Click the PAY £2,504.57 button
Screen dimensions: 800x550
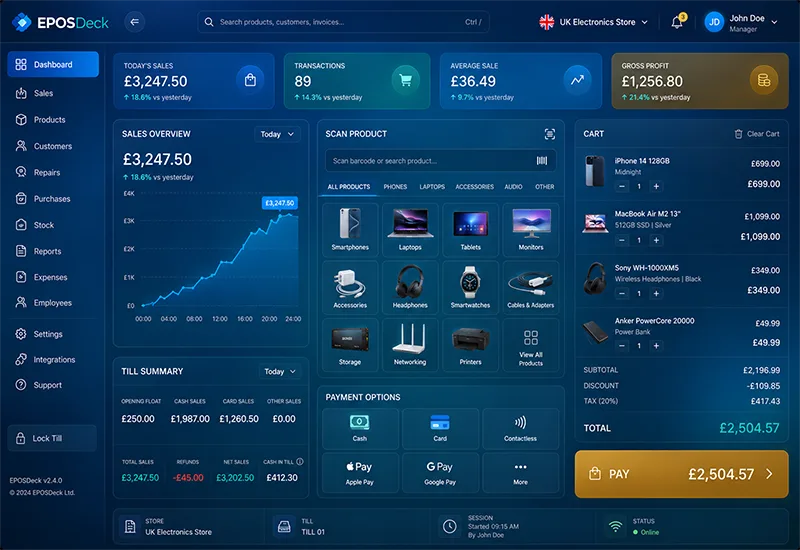coord(682,474)
